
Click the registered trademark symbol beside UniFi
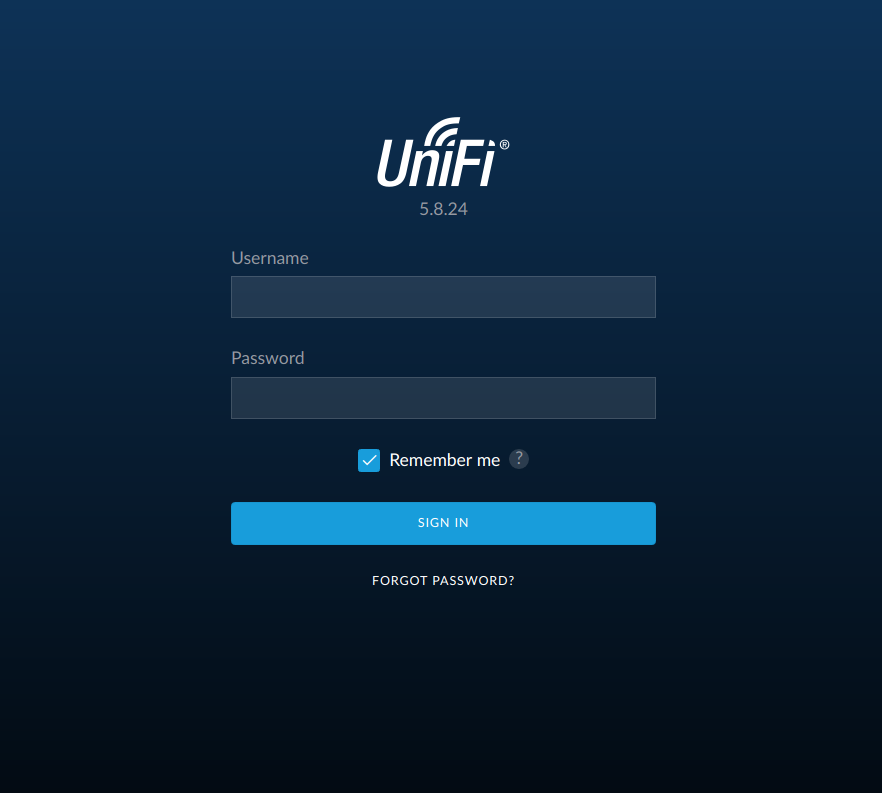click(x=505, y=145)
